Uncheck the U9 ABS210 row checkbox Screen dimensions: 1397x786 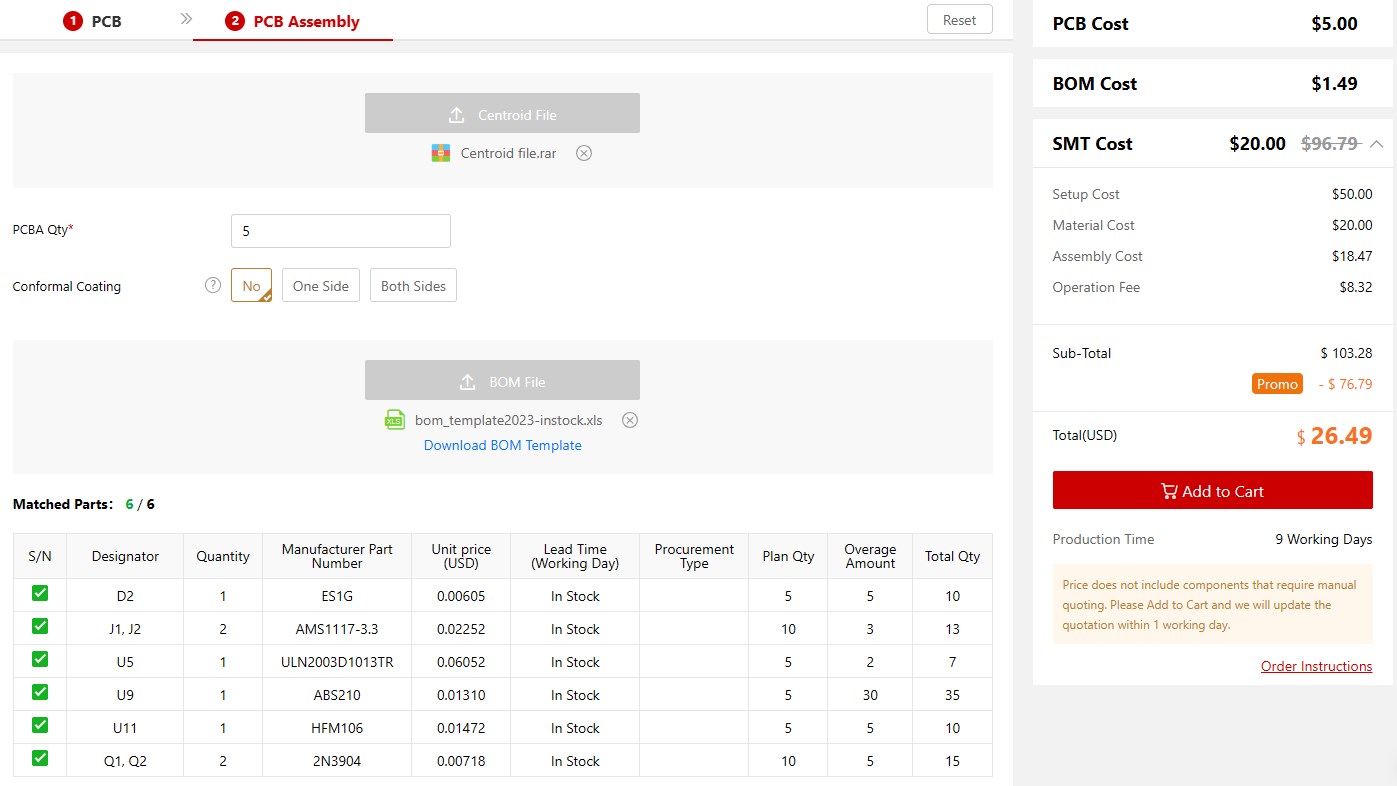pos(40,693)
